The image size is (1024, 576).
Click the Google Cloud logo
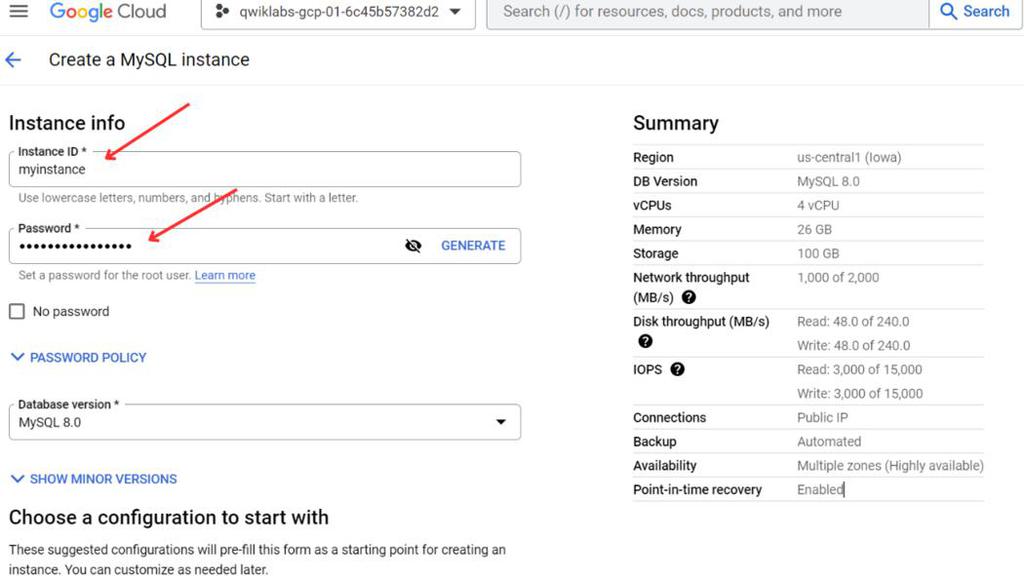pyautogui.click(x=107, y=12)
